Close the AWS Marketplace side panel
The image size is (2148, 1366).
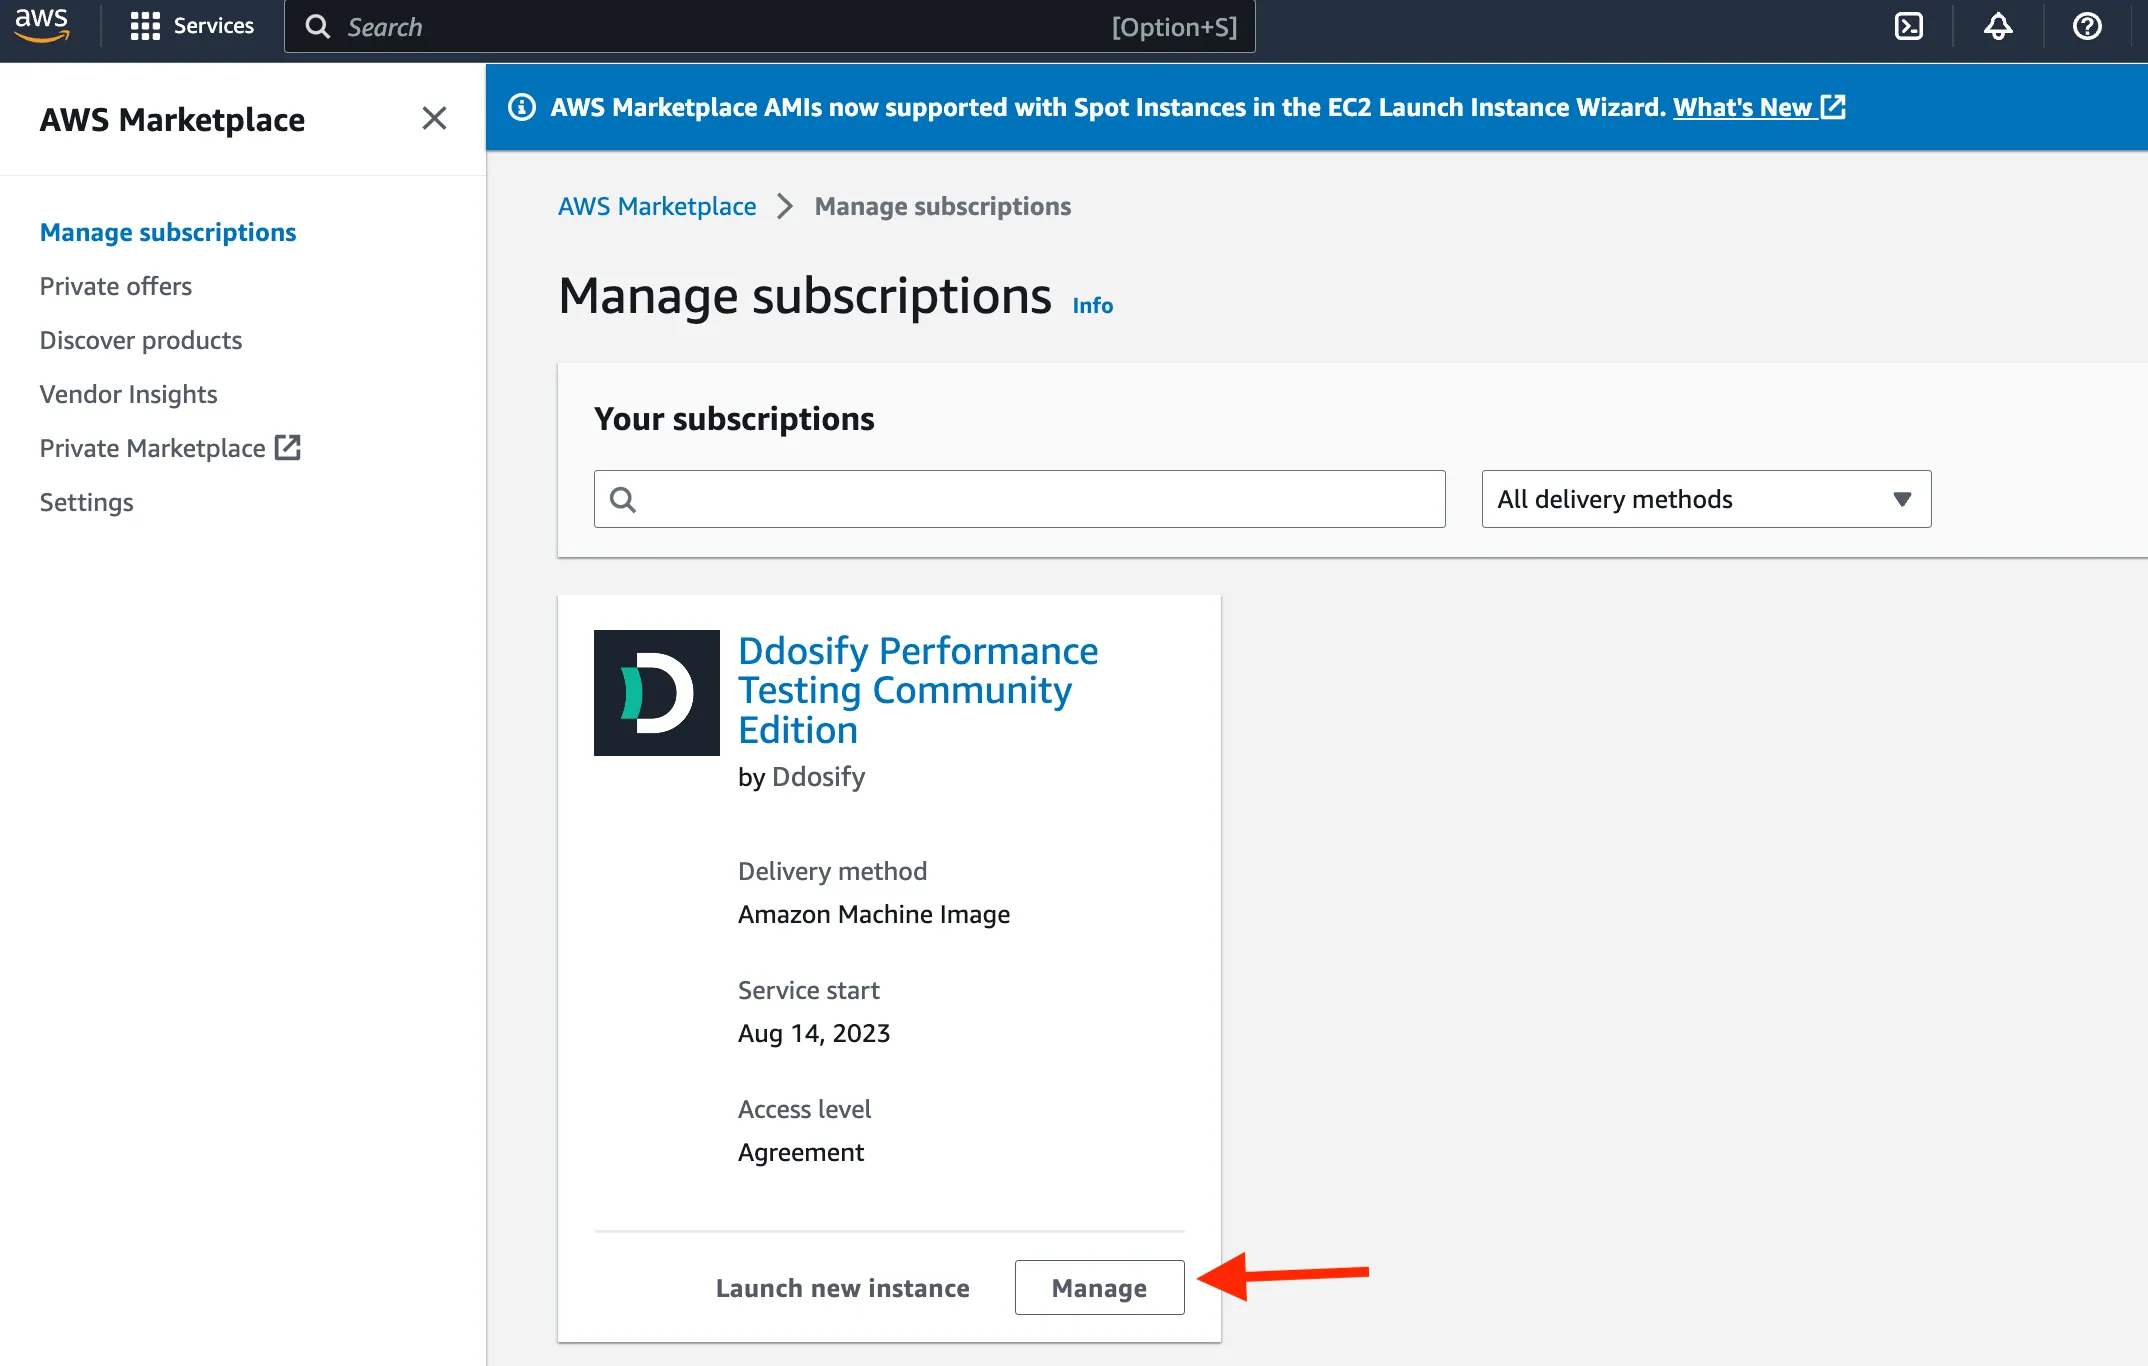click(x=434, y=118)
